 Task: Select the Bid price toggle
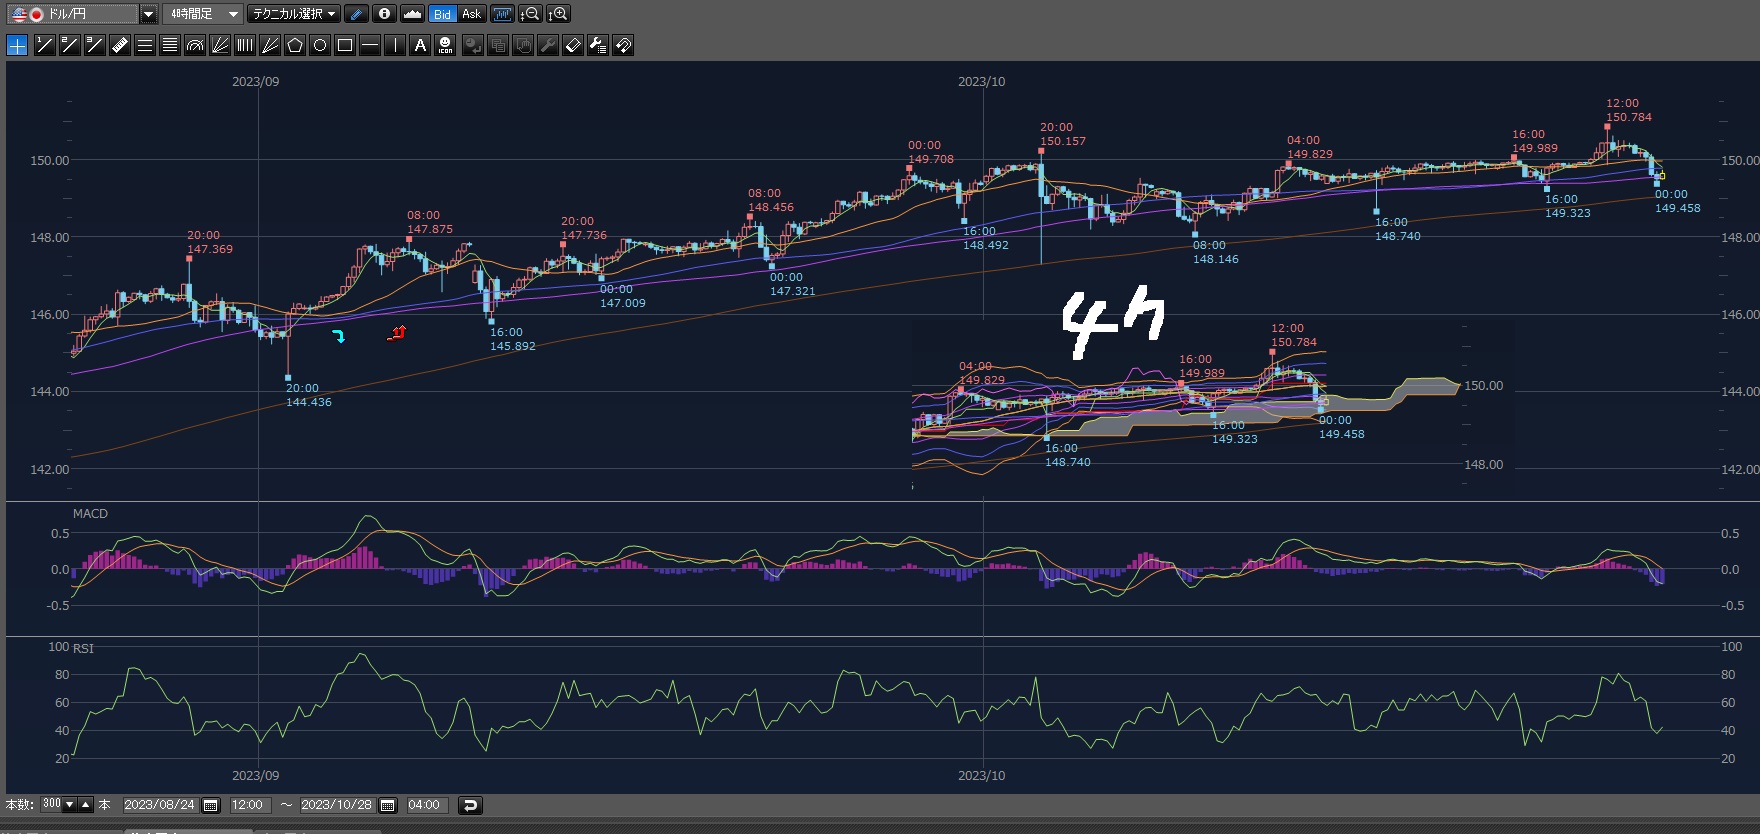442,14
